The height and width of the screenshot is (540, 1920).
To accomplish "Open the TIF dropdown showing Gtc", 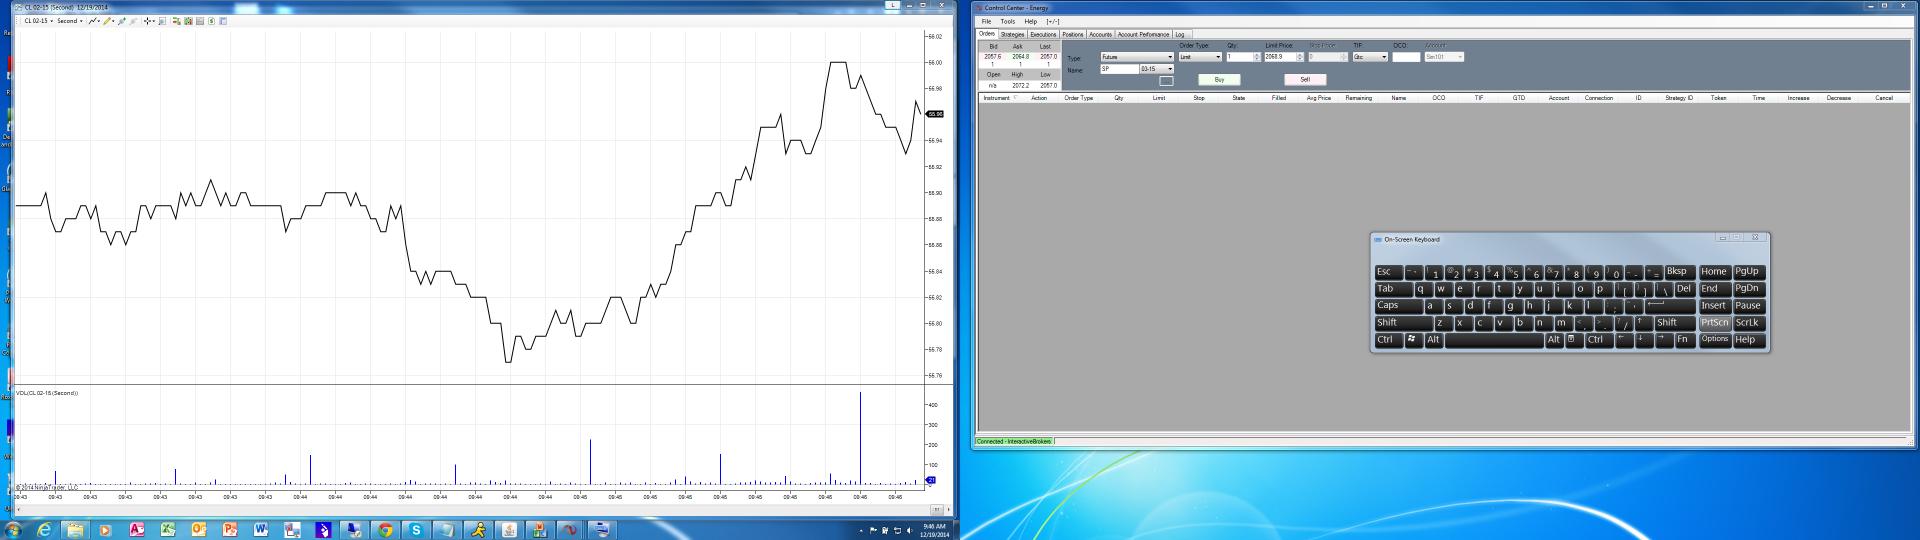I will tap(1370, 57).
